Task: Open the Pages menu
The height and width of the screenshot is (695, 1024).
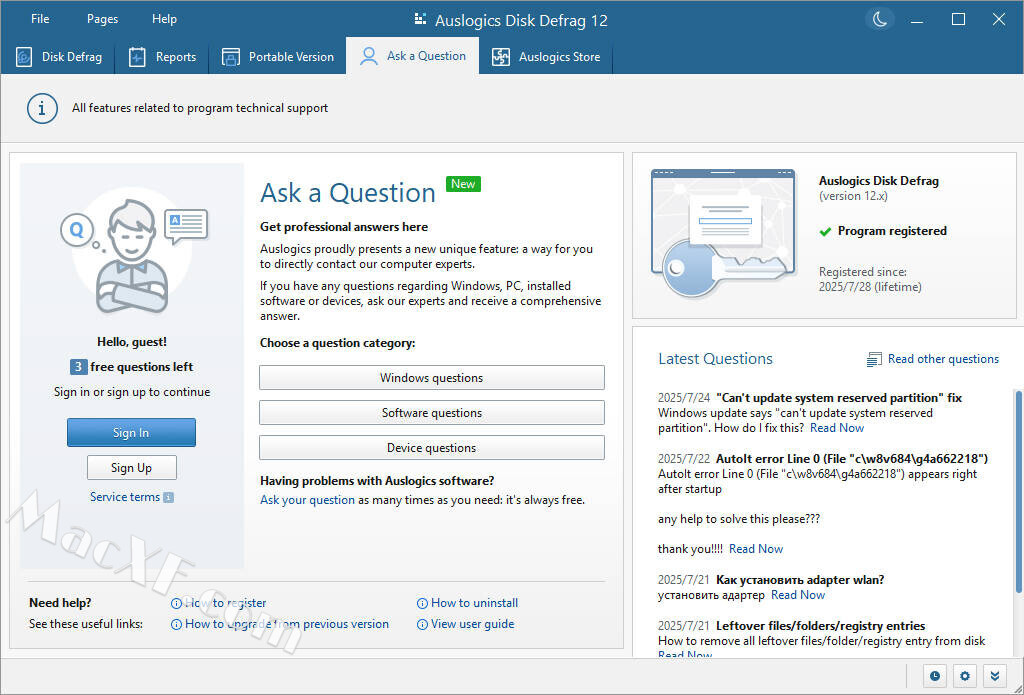Action: 103,19
